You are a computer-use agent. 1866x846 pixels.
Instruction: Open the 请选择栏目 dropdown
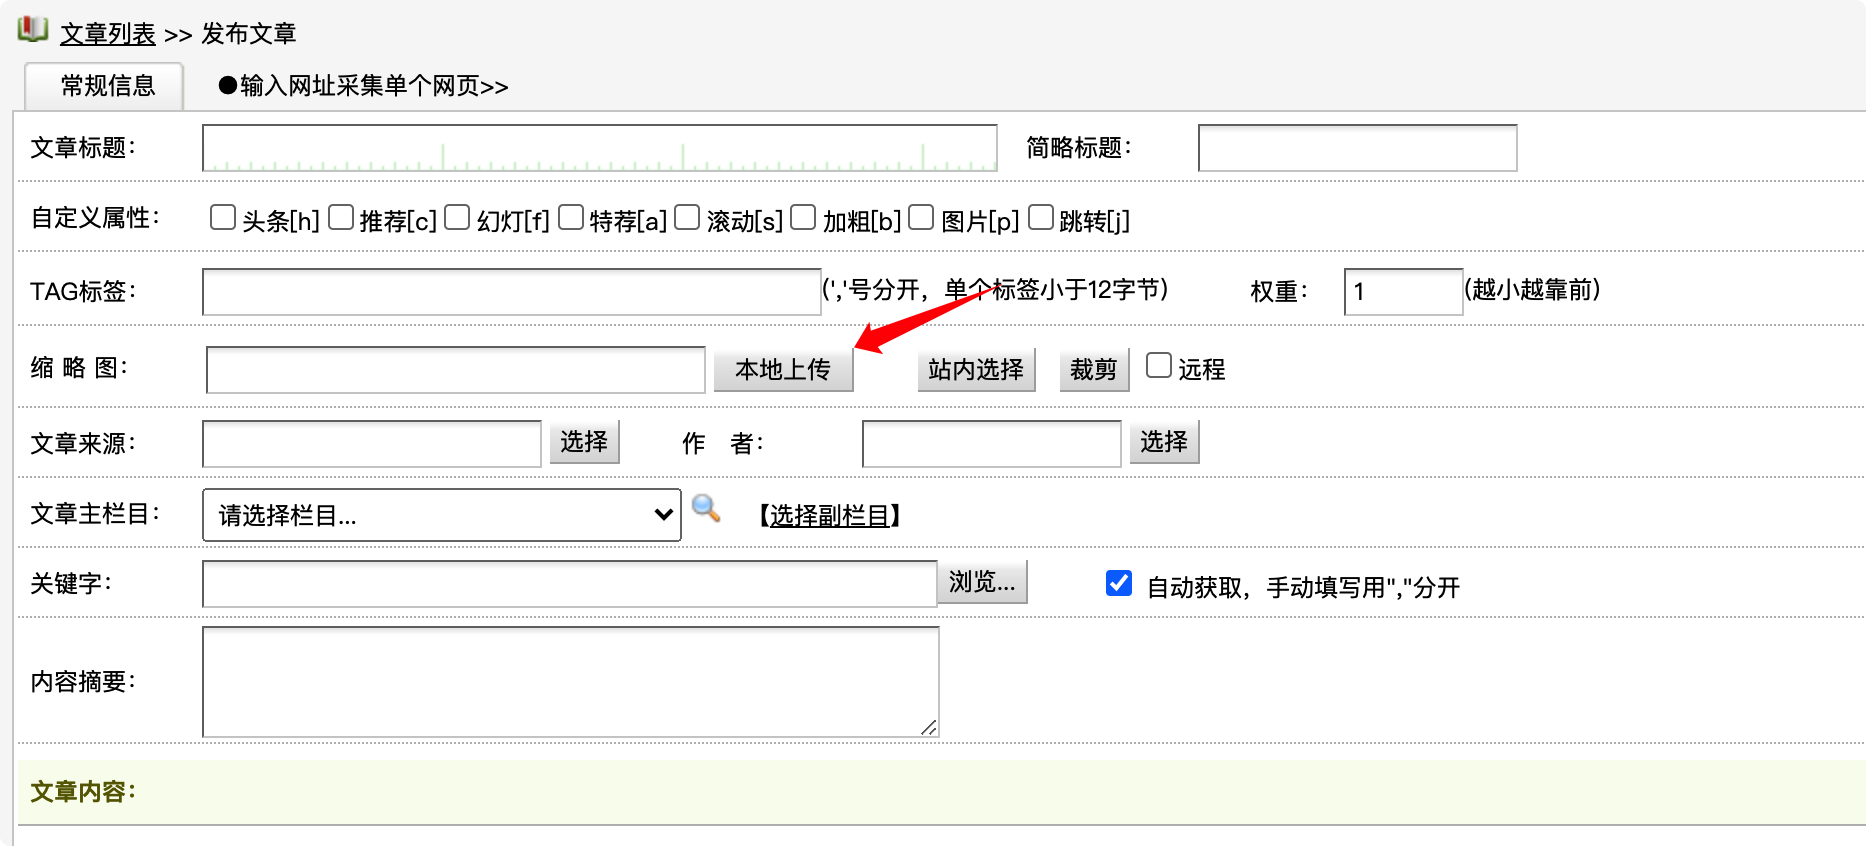coord(442,515)
